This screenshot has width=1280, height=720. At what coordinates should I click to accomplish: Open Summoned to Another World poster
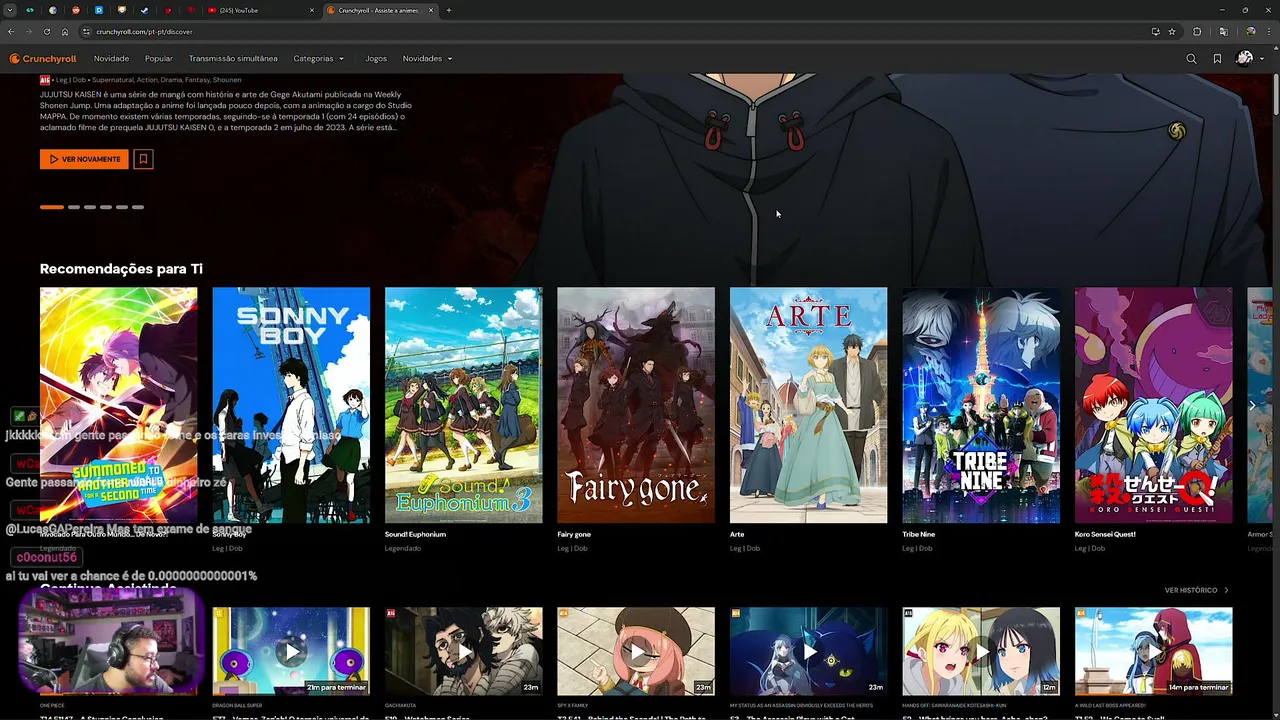coord(119,405)
